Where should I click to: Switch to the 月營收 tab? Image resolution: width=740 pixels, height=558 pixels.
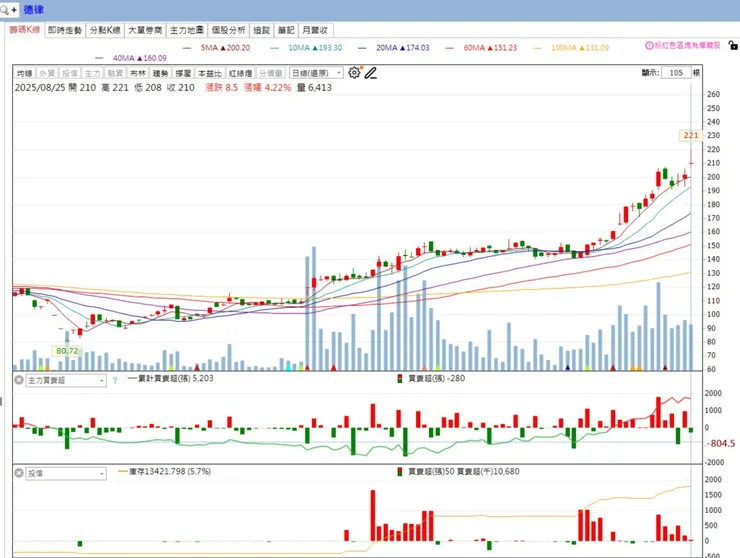point(315,30)
